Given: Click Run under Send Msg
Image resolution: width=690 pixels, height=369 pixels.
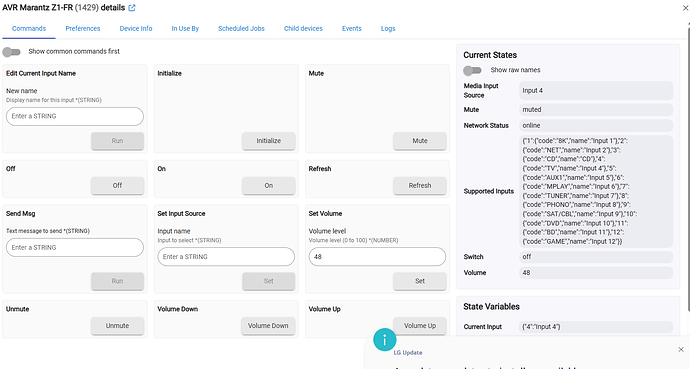Looking at the screenshot, I should click(117, 281).
